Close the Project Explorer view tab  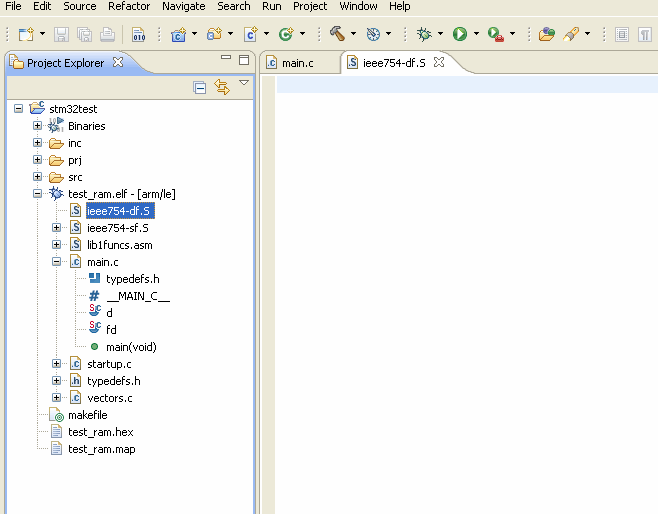(x=118, y=63)
